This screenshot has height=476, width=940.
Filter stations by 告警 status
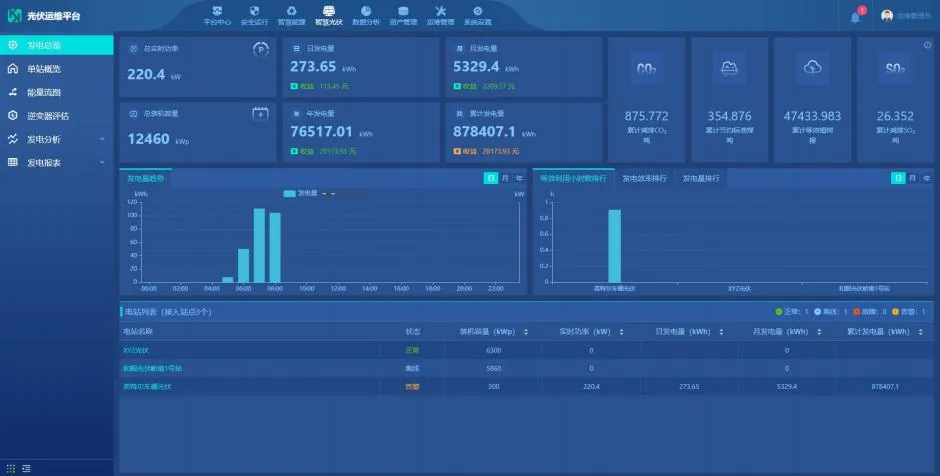909,312
